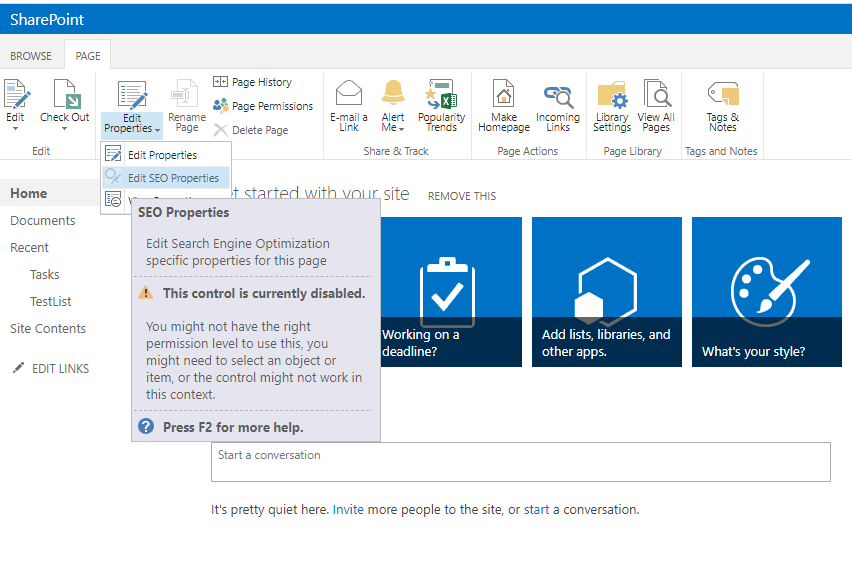Click the EDIT LINKS pencil icon

pos(18,368)
